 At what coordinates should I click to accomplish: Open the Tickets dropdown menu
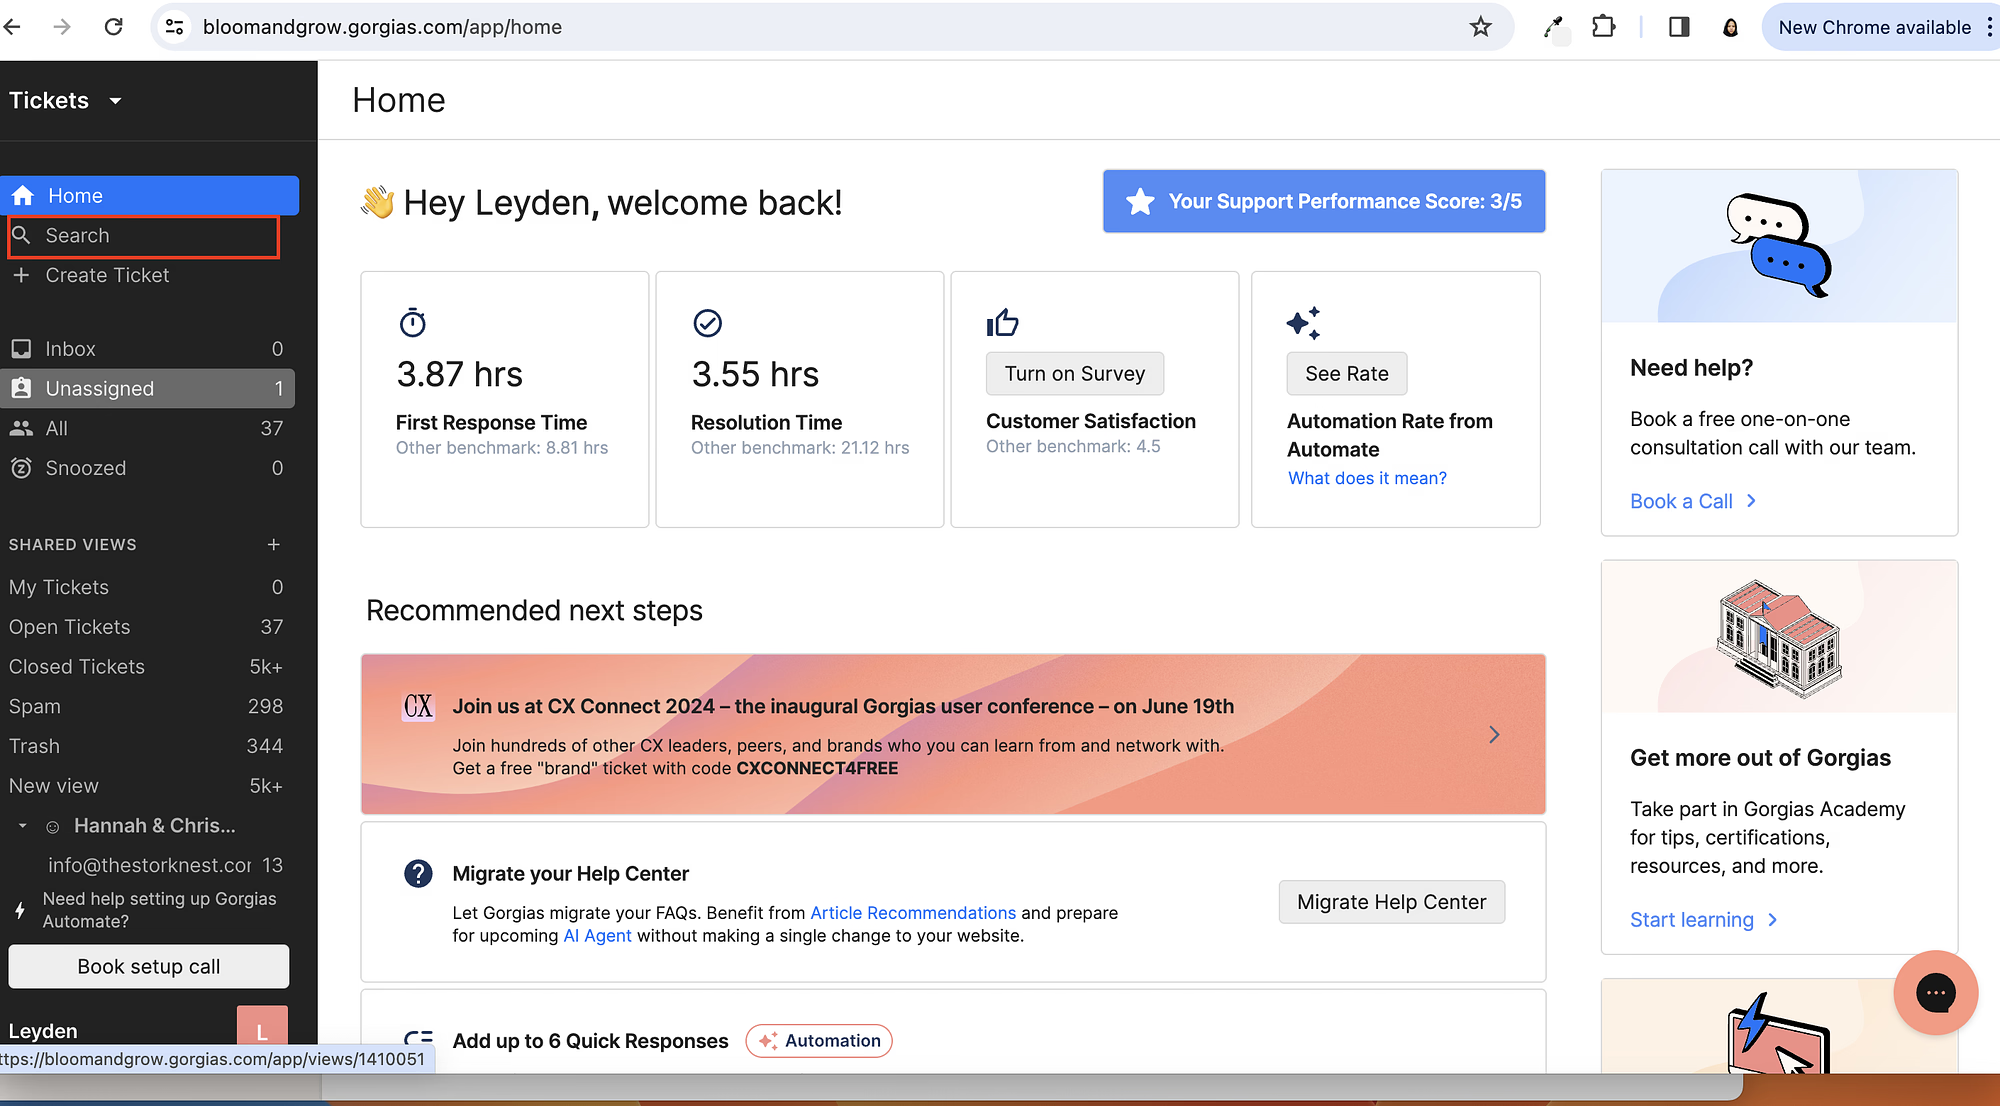click(x=65, y=100)
